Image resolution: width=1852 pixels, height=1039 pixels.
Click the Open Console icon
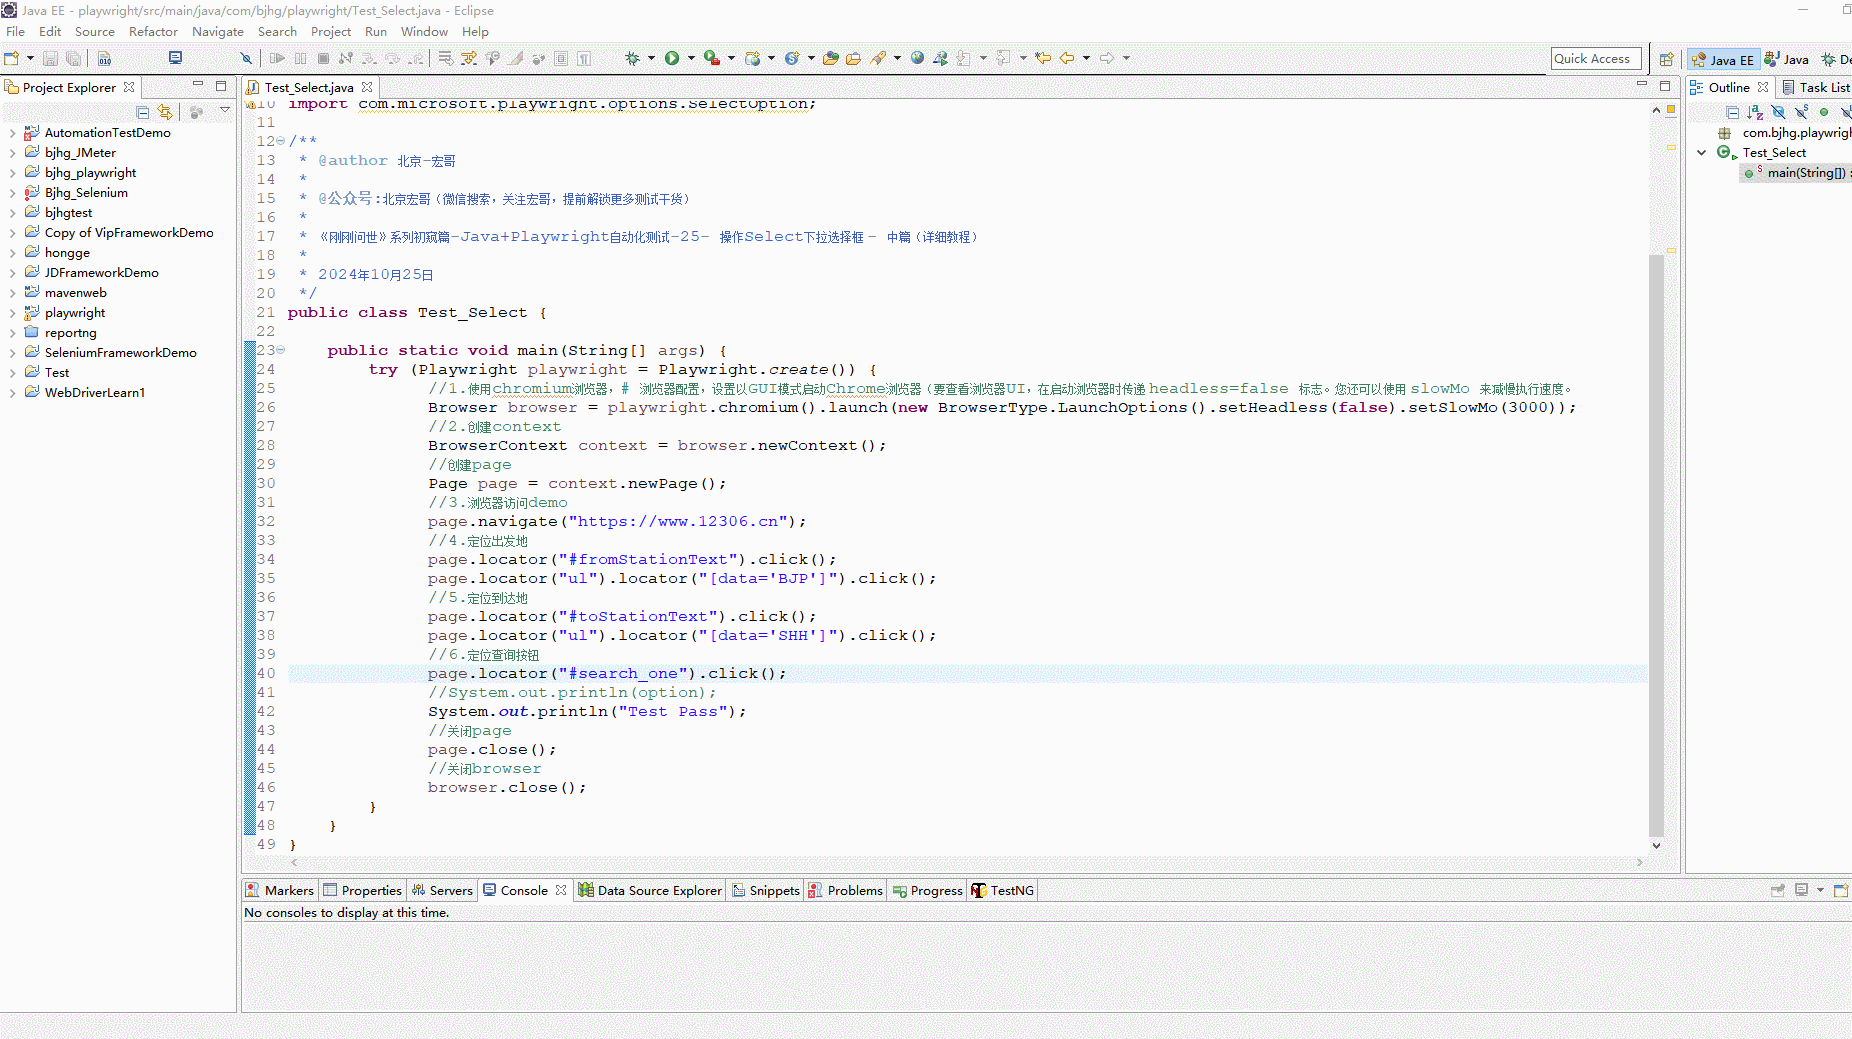pyautogui.click(x=1840, y=890)
